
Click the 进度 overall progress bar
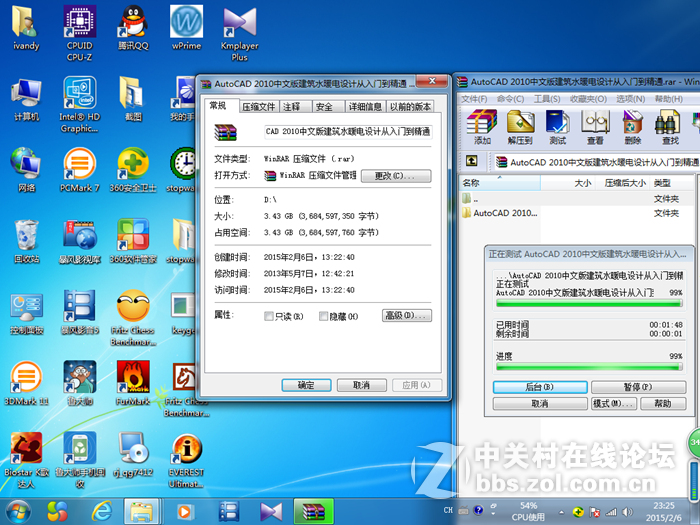[589, 367]
